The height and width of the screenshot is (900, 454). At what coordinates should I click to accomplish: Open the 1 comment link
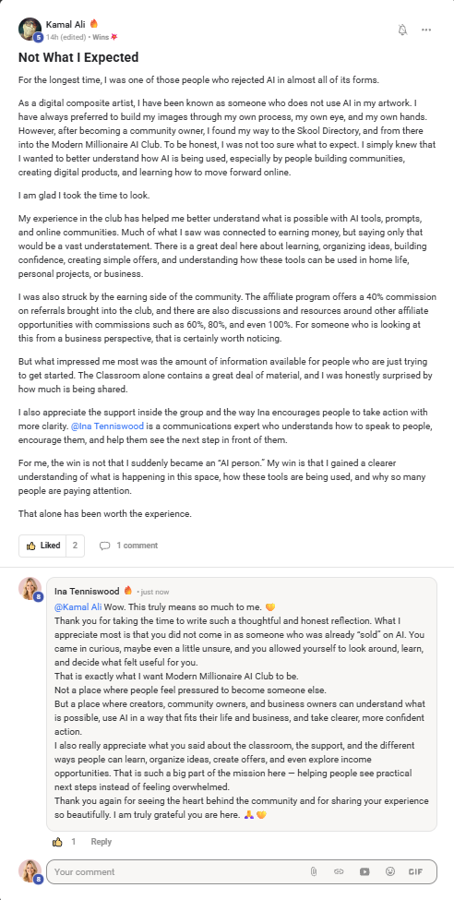(137, 545)
